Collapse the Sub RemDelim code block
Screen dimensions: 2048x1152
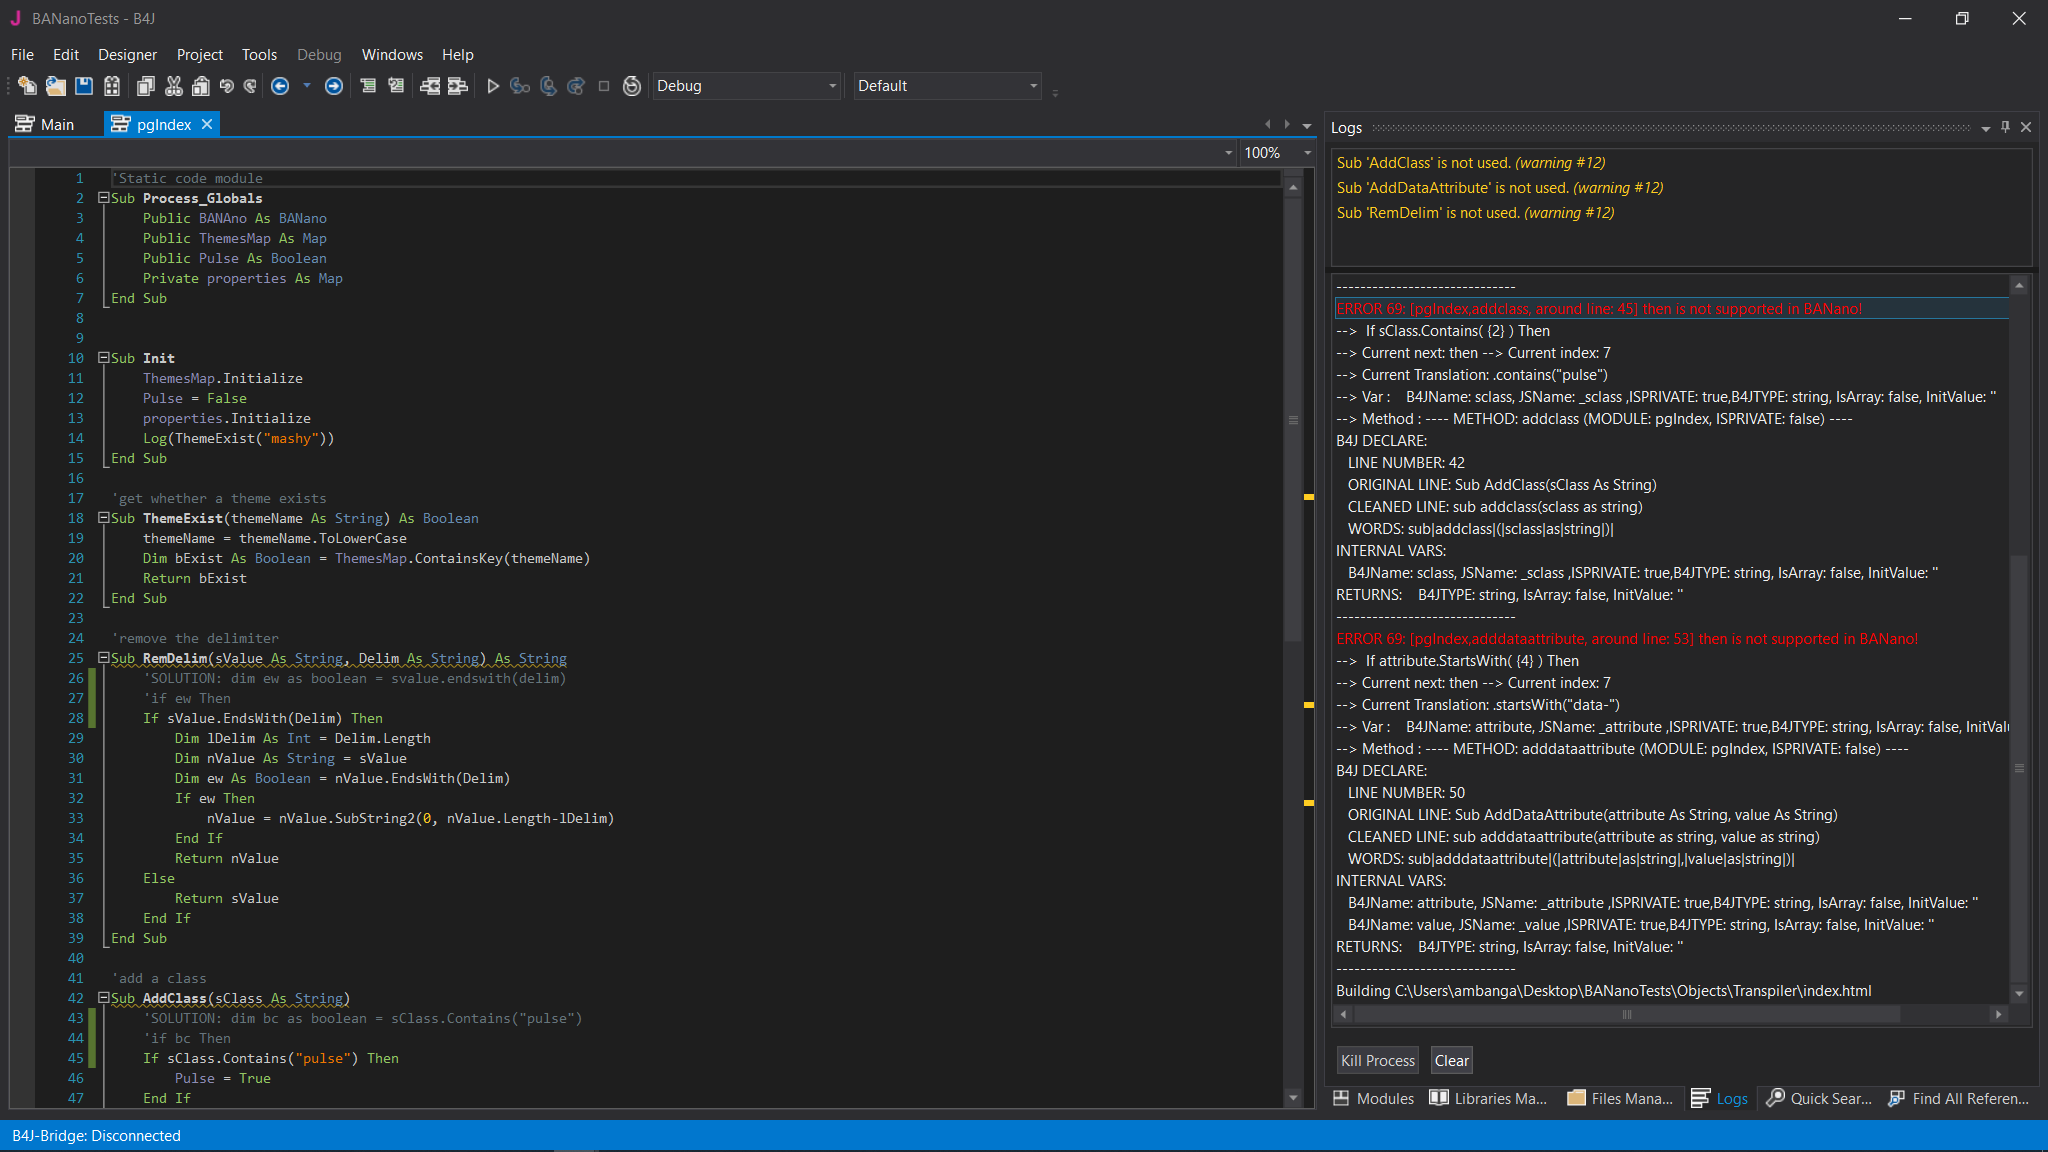pyautogui.click(x=103, y=658)
